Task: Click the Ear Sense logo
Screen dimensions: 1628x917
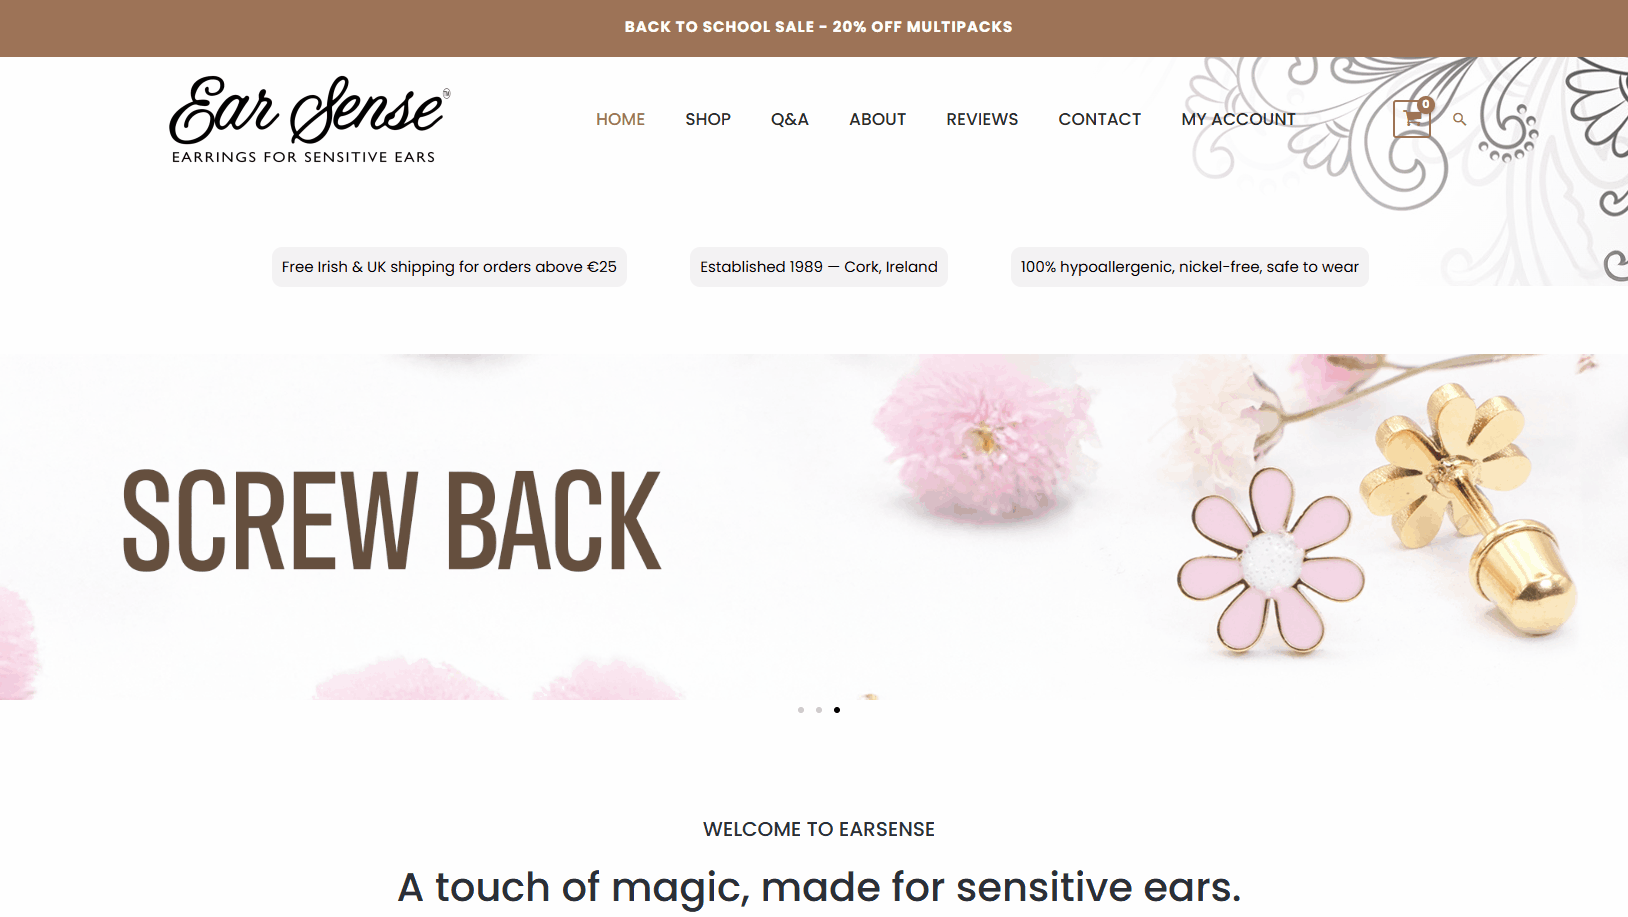Action: [x=309, y=119]
